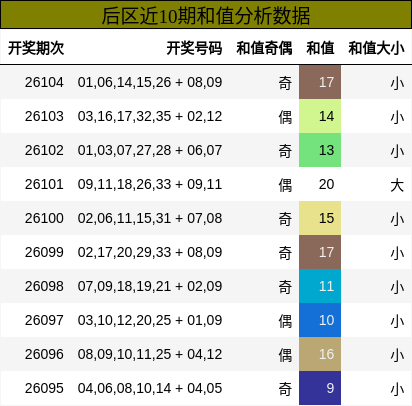Screen dimensions: 412x406
Task: Click 小 size in row 26103
Action: 397,117
